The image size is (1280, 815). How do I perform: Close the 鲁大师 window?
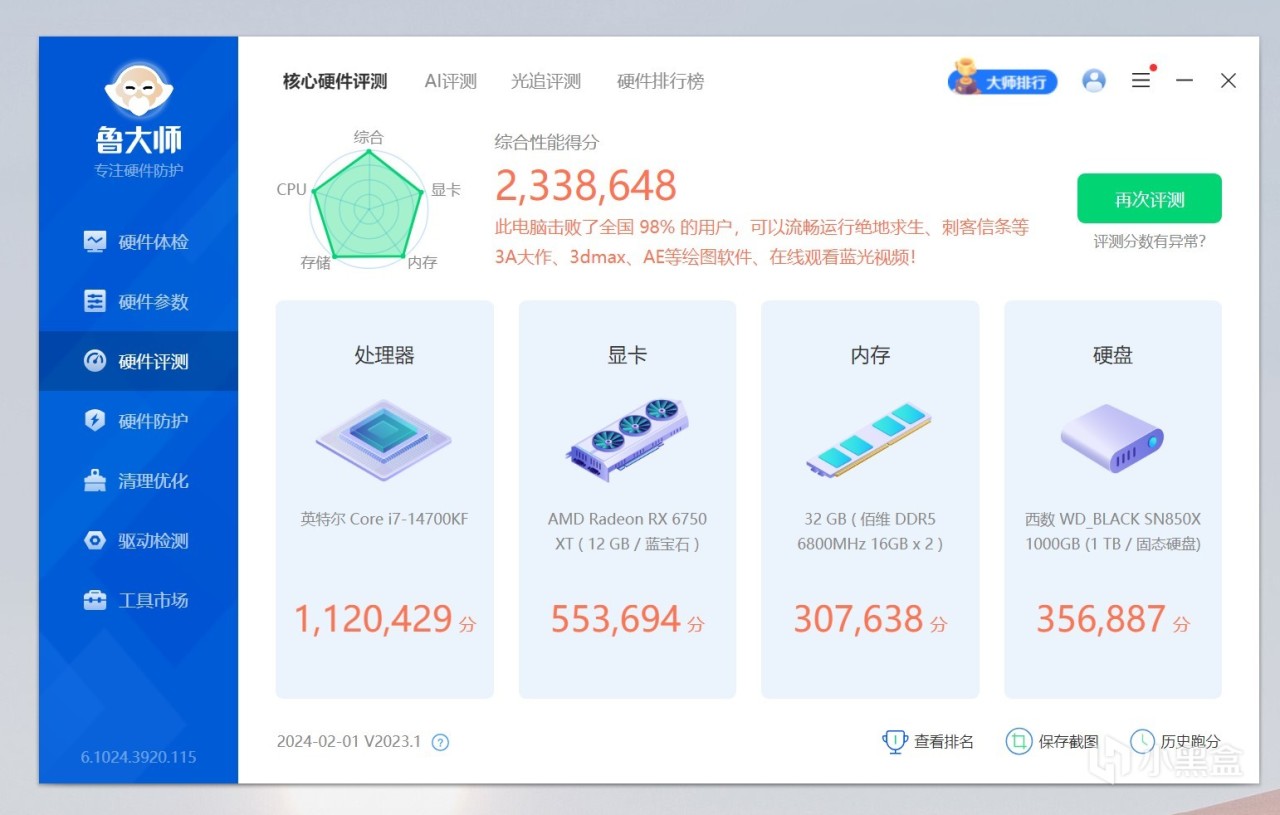[1229, 81]
